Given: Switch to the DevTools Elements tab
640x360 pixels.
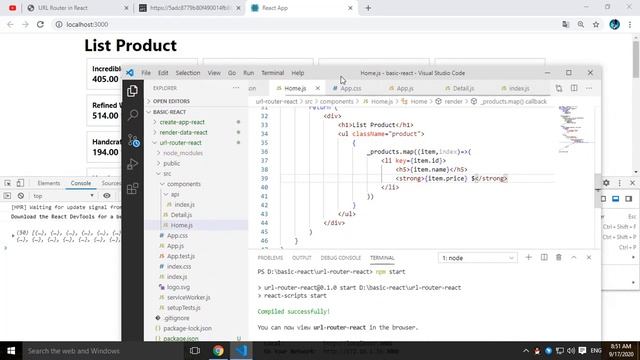Looking at the screenshot, I should click(x=49, y=183).
